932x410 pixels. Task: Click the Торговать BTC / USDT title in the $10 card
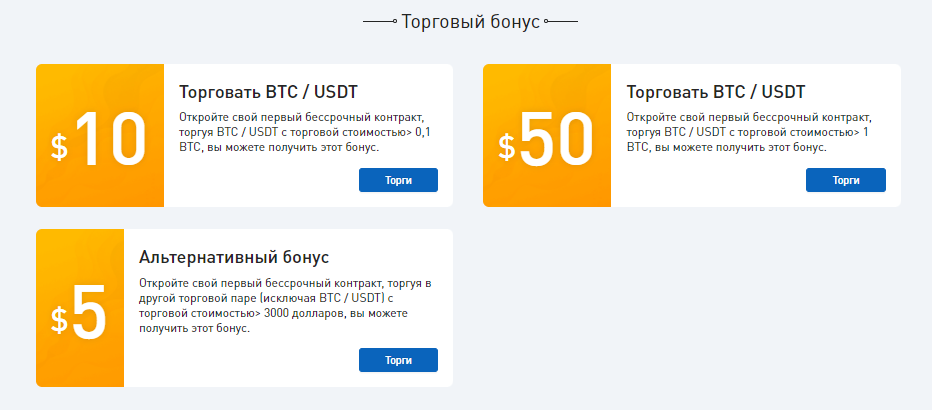point(268,92)
